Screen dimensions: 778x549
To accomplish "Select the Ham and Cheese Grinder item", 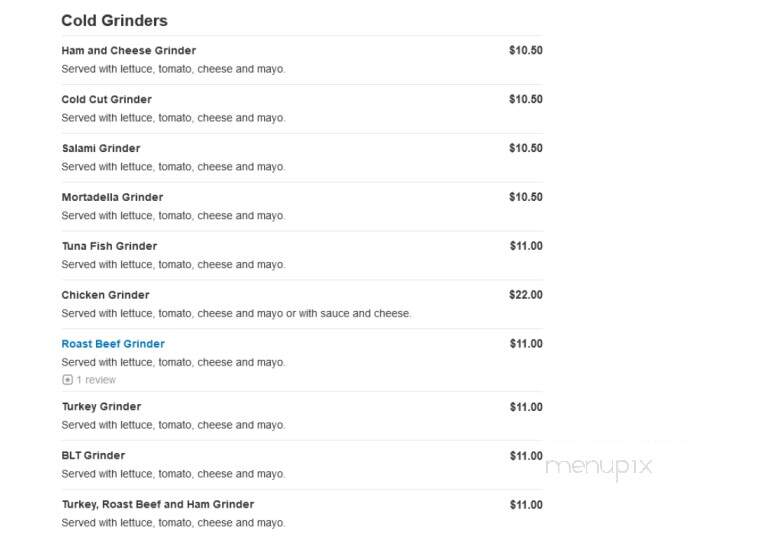I will click(129, 50).
